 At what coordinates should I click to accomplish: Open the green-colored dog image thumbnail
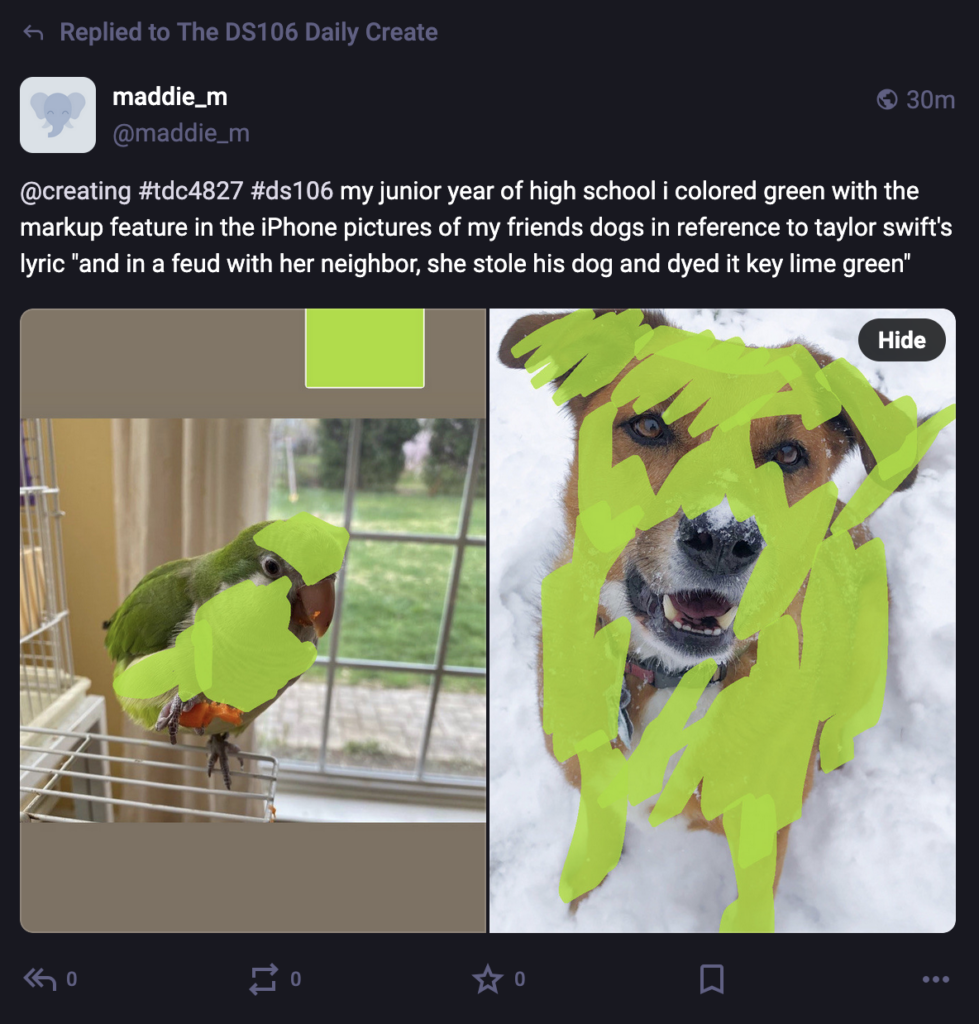click(722, 620)
